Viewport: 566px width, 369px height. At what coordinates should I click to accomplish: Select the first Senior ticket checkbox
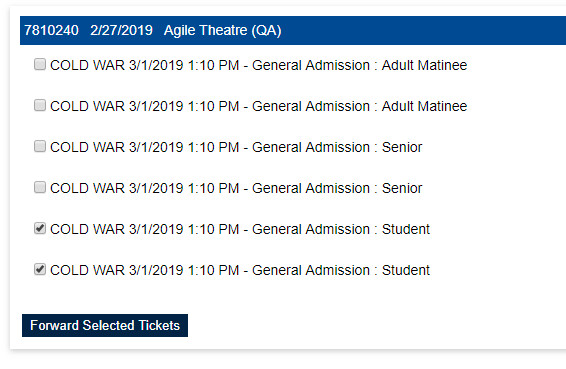tap(40, 146)
